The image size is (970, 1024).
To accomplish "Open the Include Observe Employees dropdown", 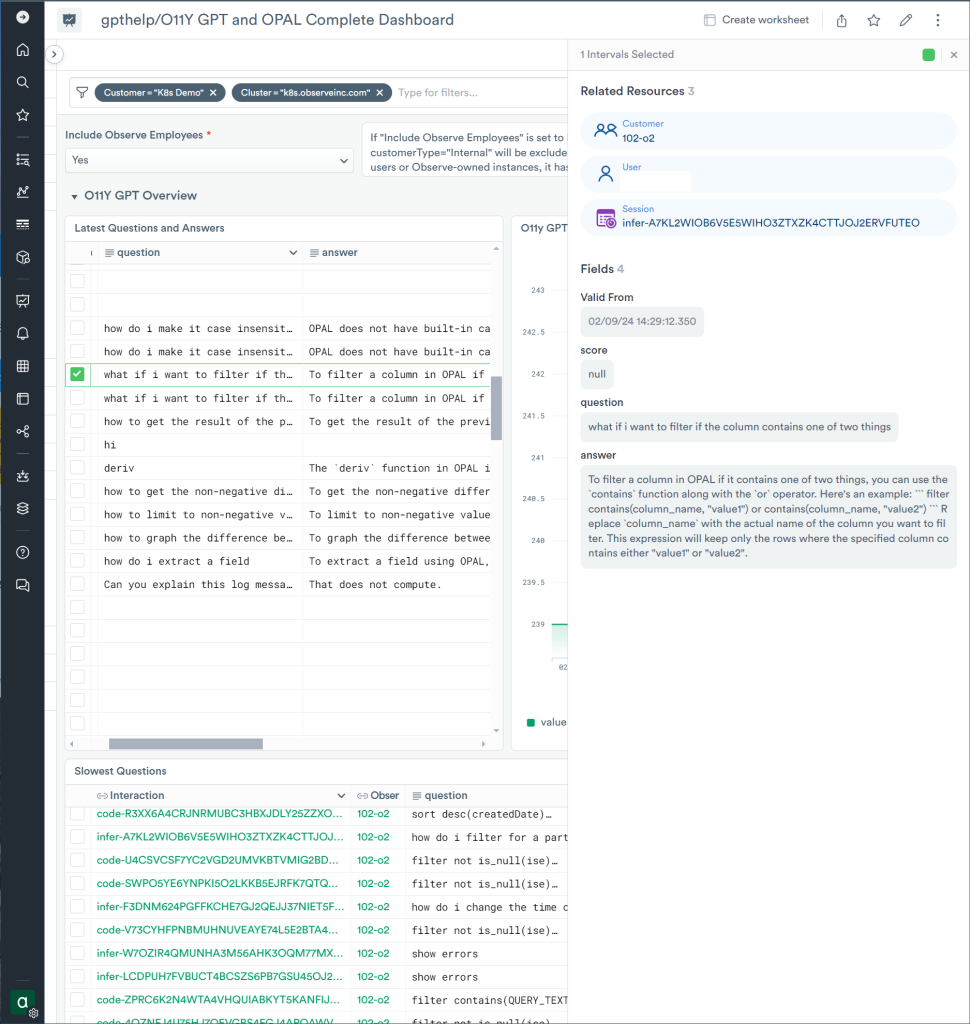I will click(209, 161).
